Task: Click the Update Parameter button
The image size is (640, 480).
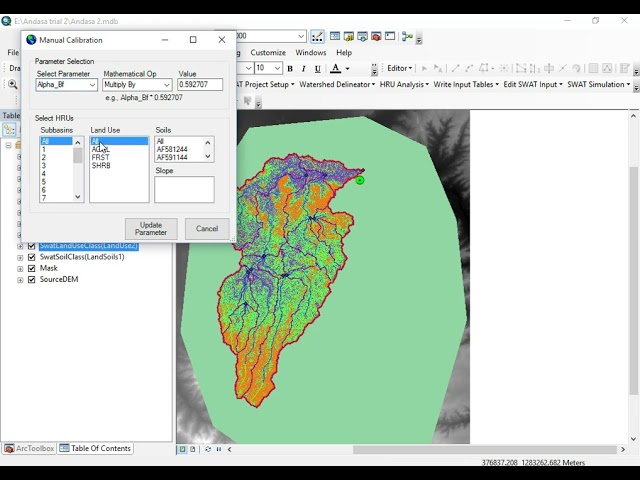Action: click(x=151, y=229)
